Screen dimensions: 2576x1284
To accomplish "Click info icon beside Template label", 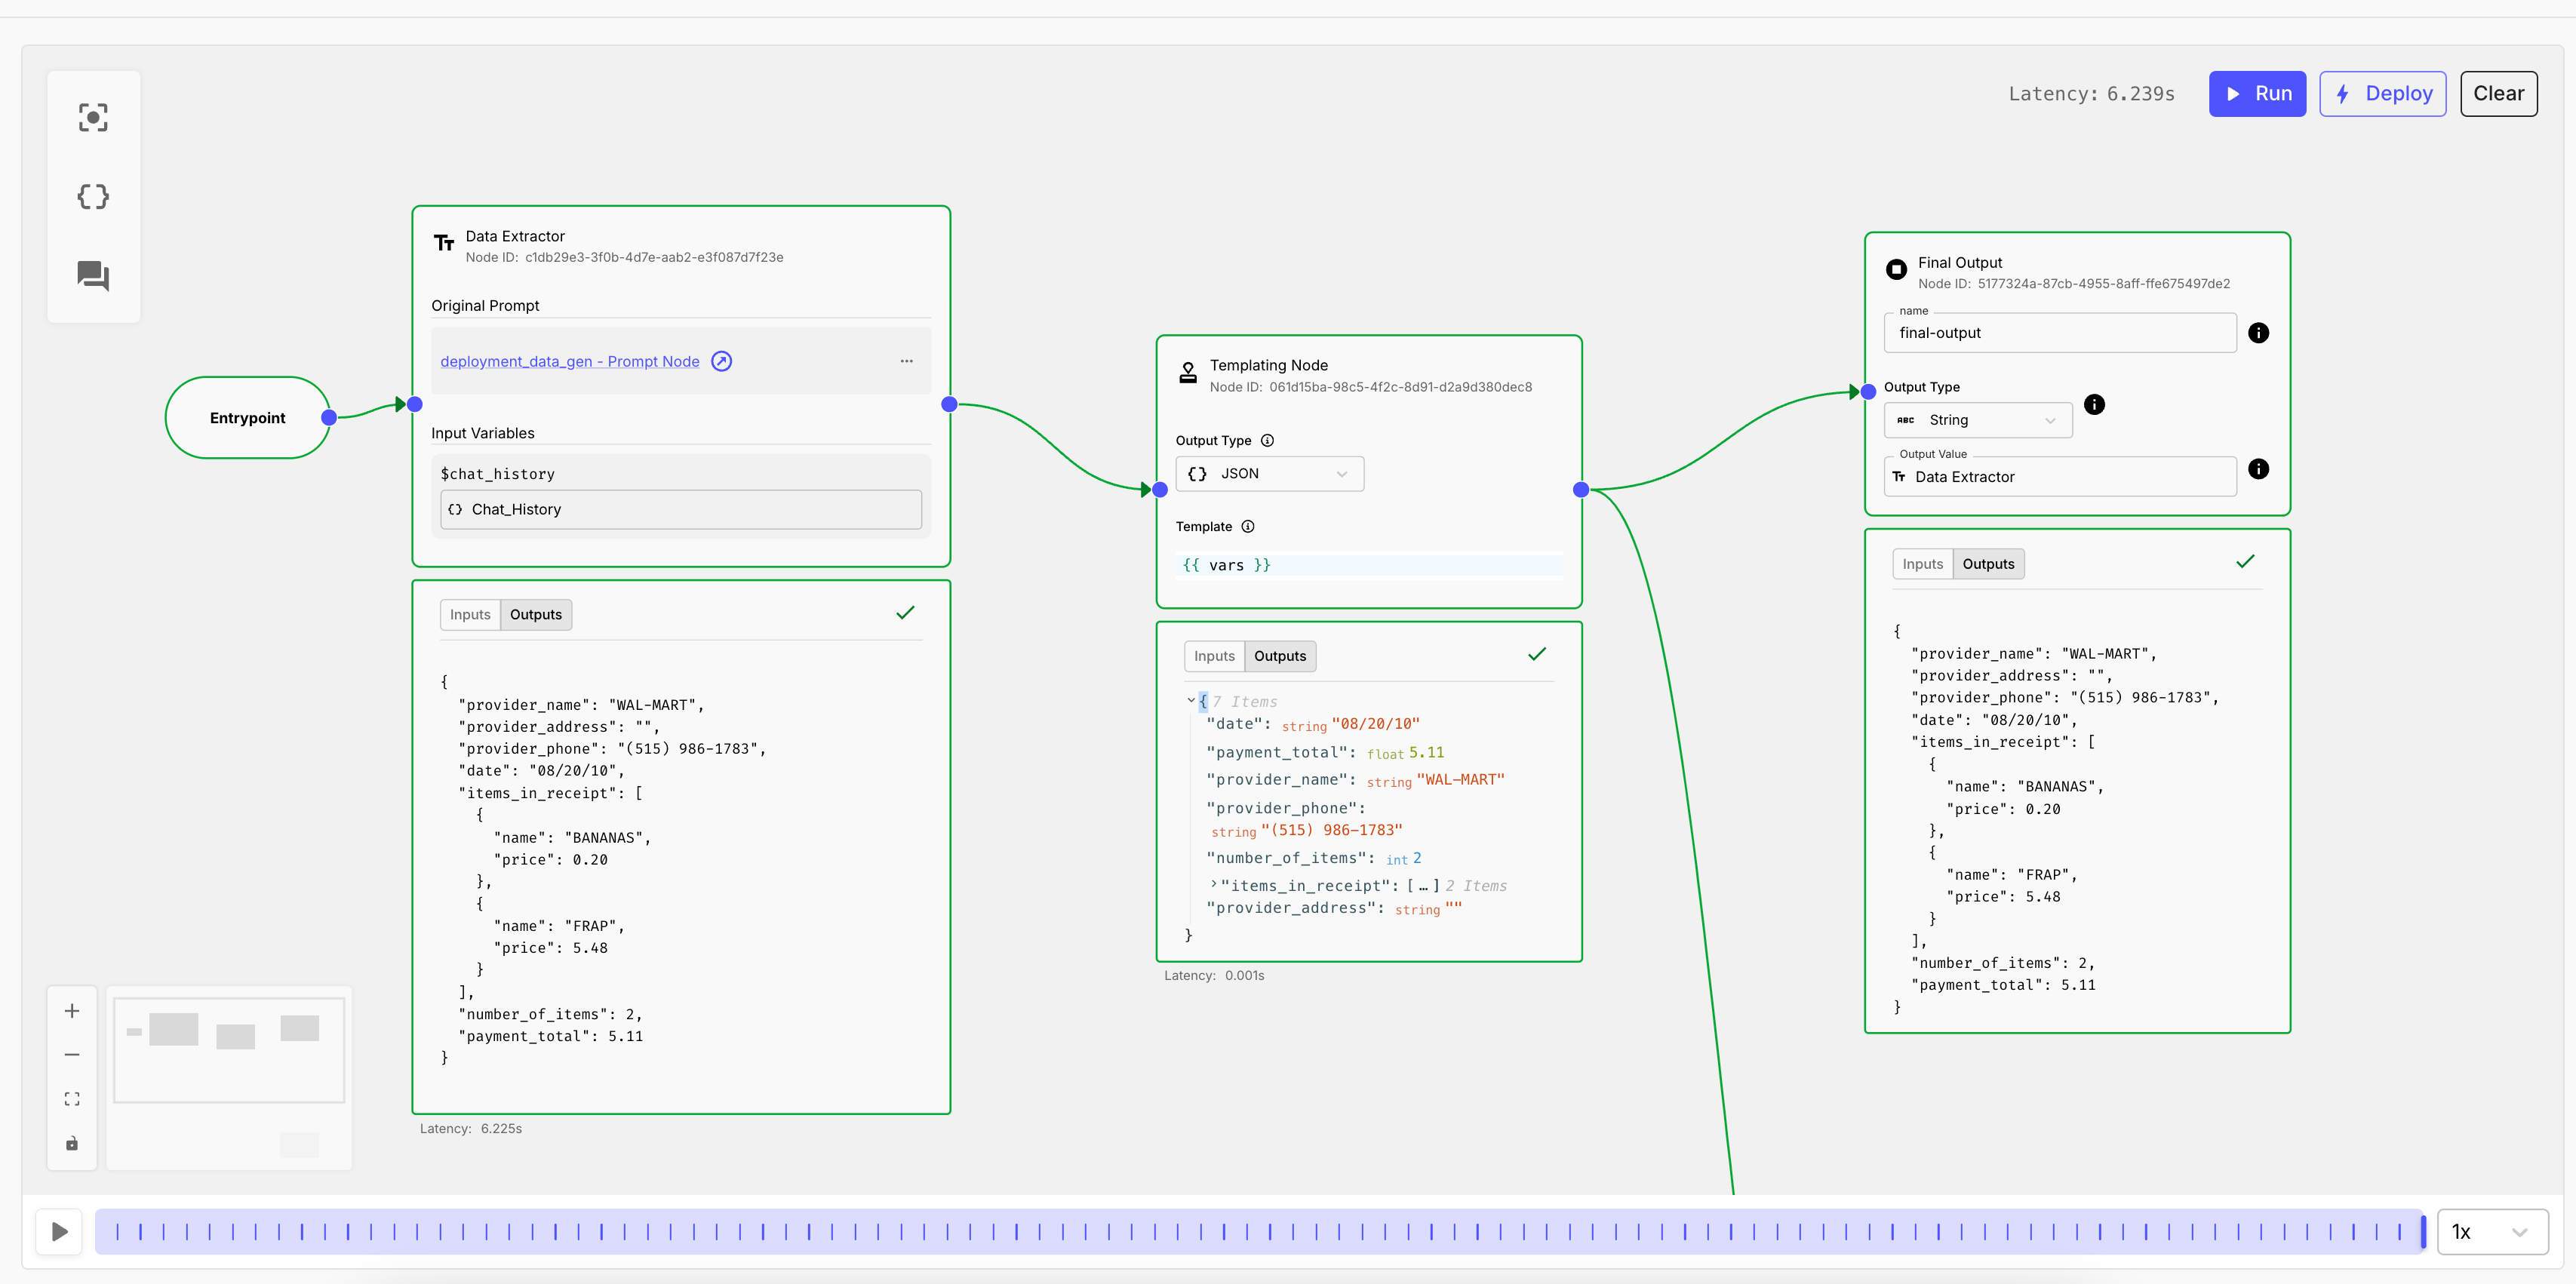I will tap(1248, 527).
